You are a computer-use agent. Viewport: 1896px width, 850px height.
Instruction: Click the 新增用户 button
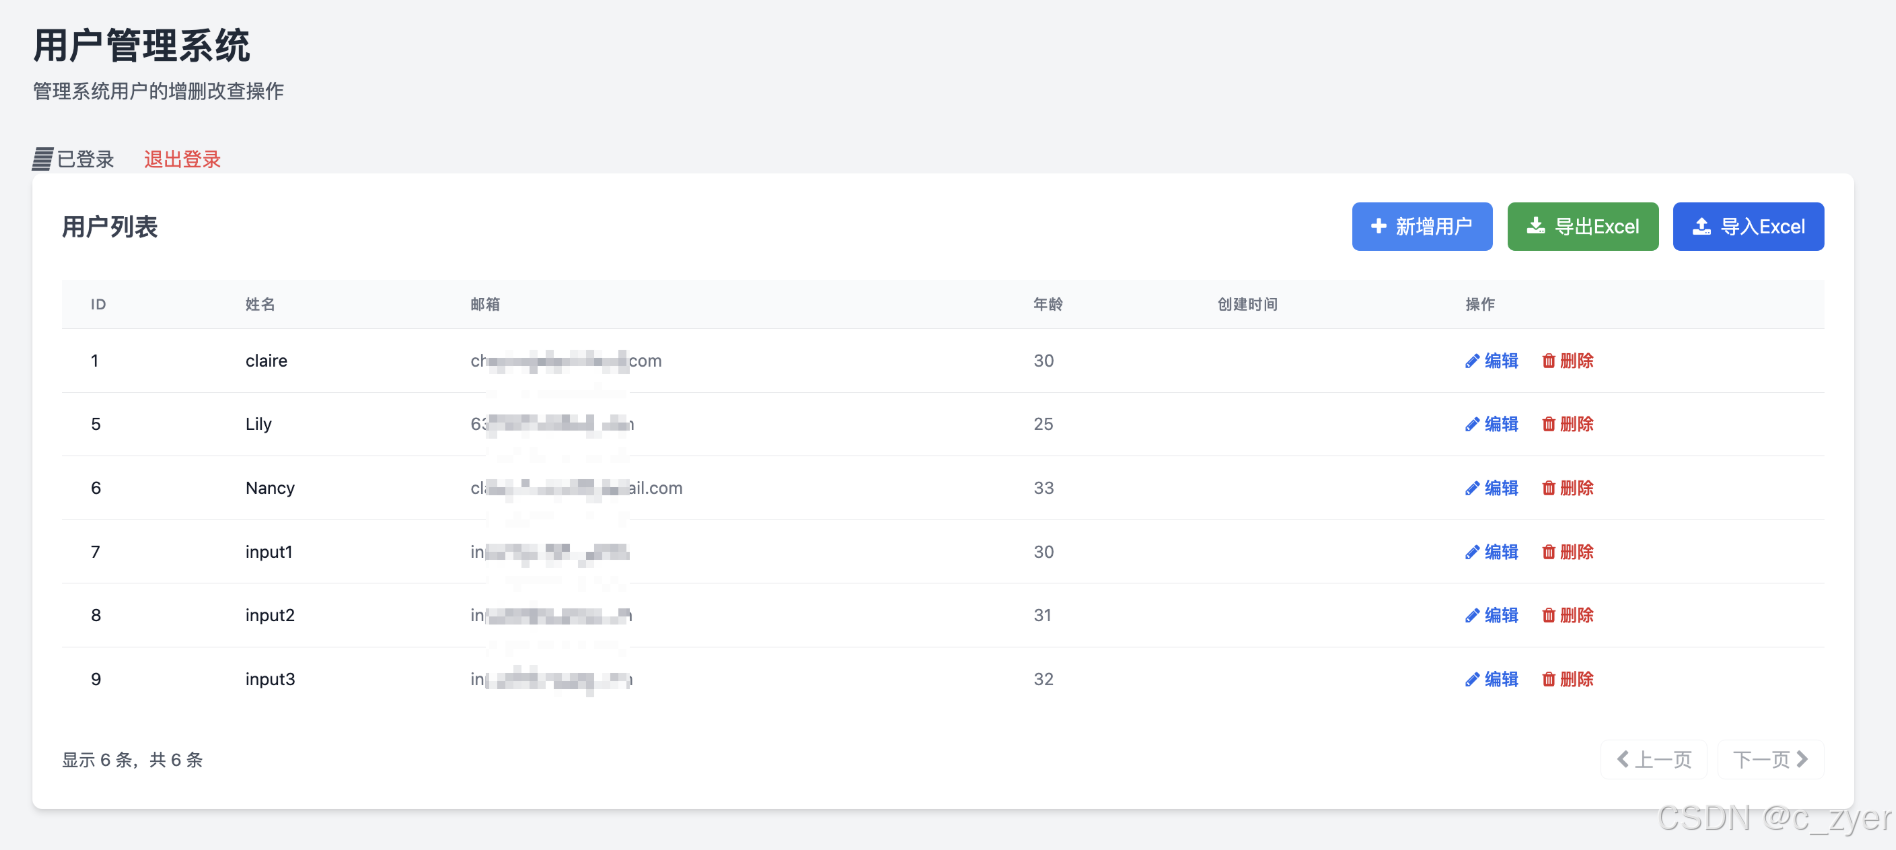(1422, 227)
